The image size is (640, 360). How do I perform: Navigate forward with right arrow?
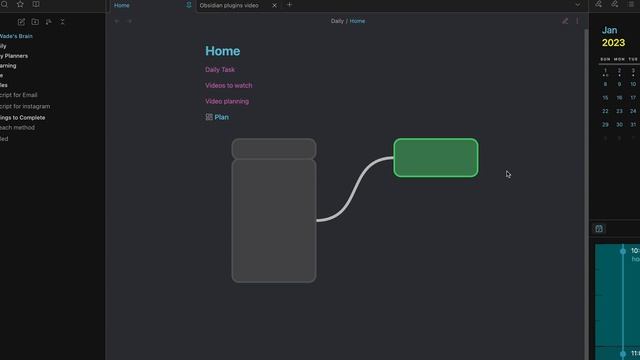click(130, 21)
